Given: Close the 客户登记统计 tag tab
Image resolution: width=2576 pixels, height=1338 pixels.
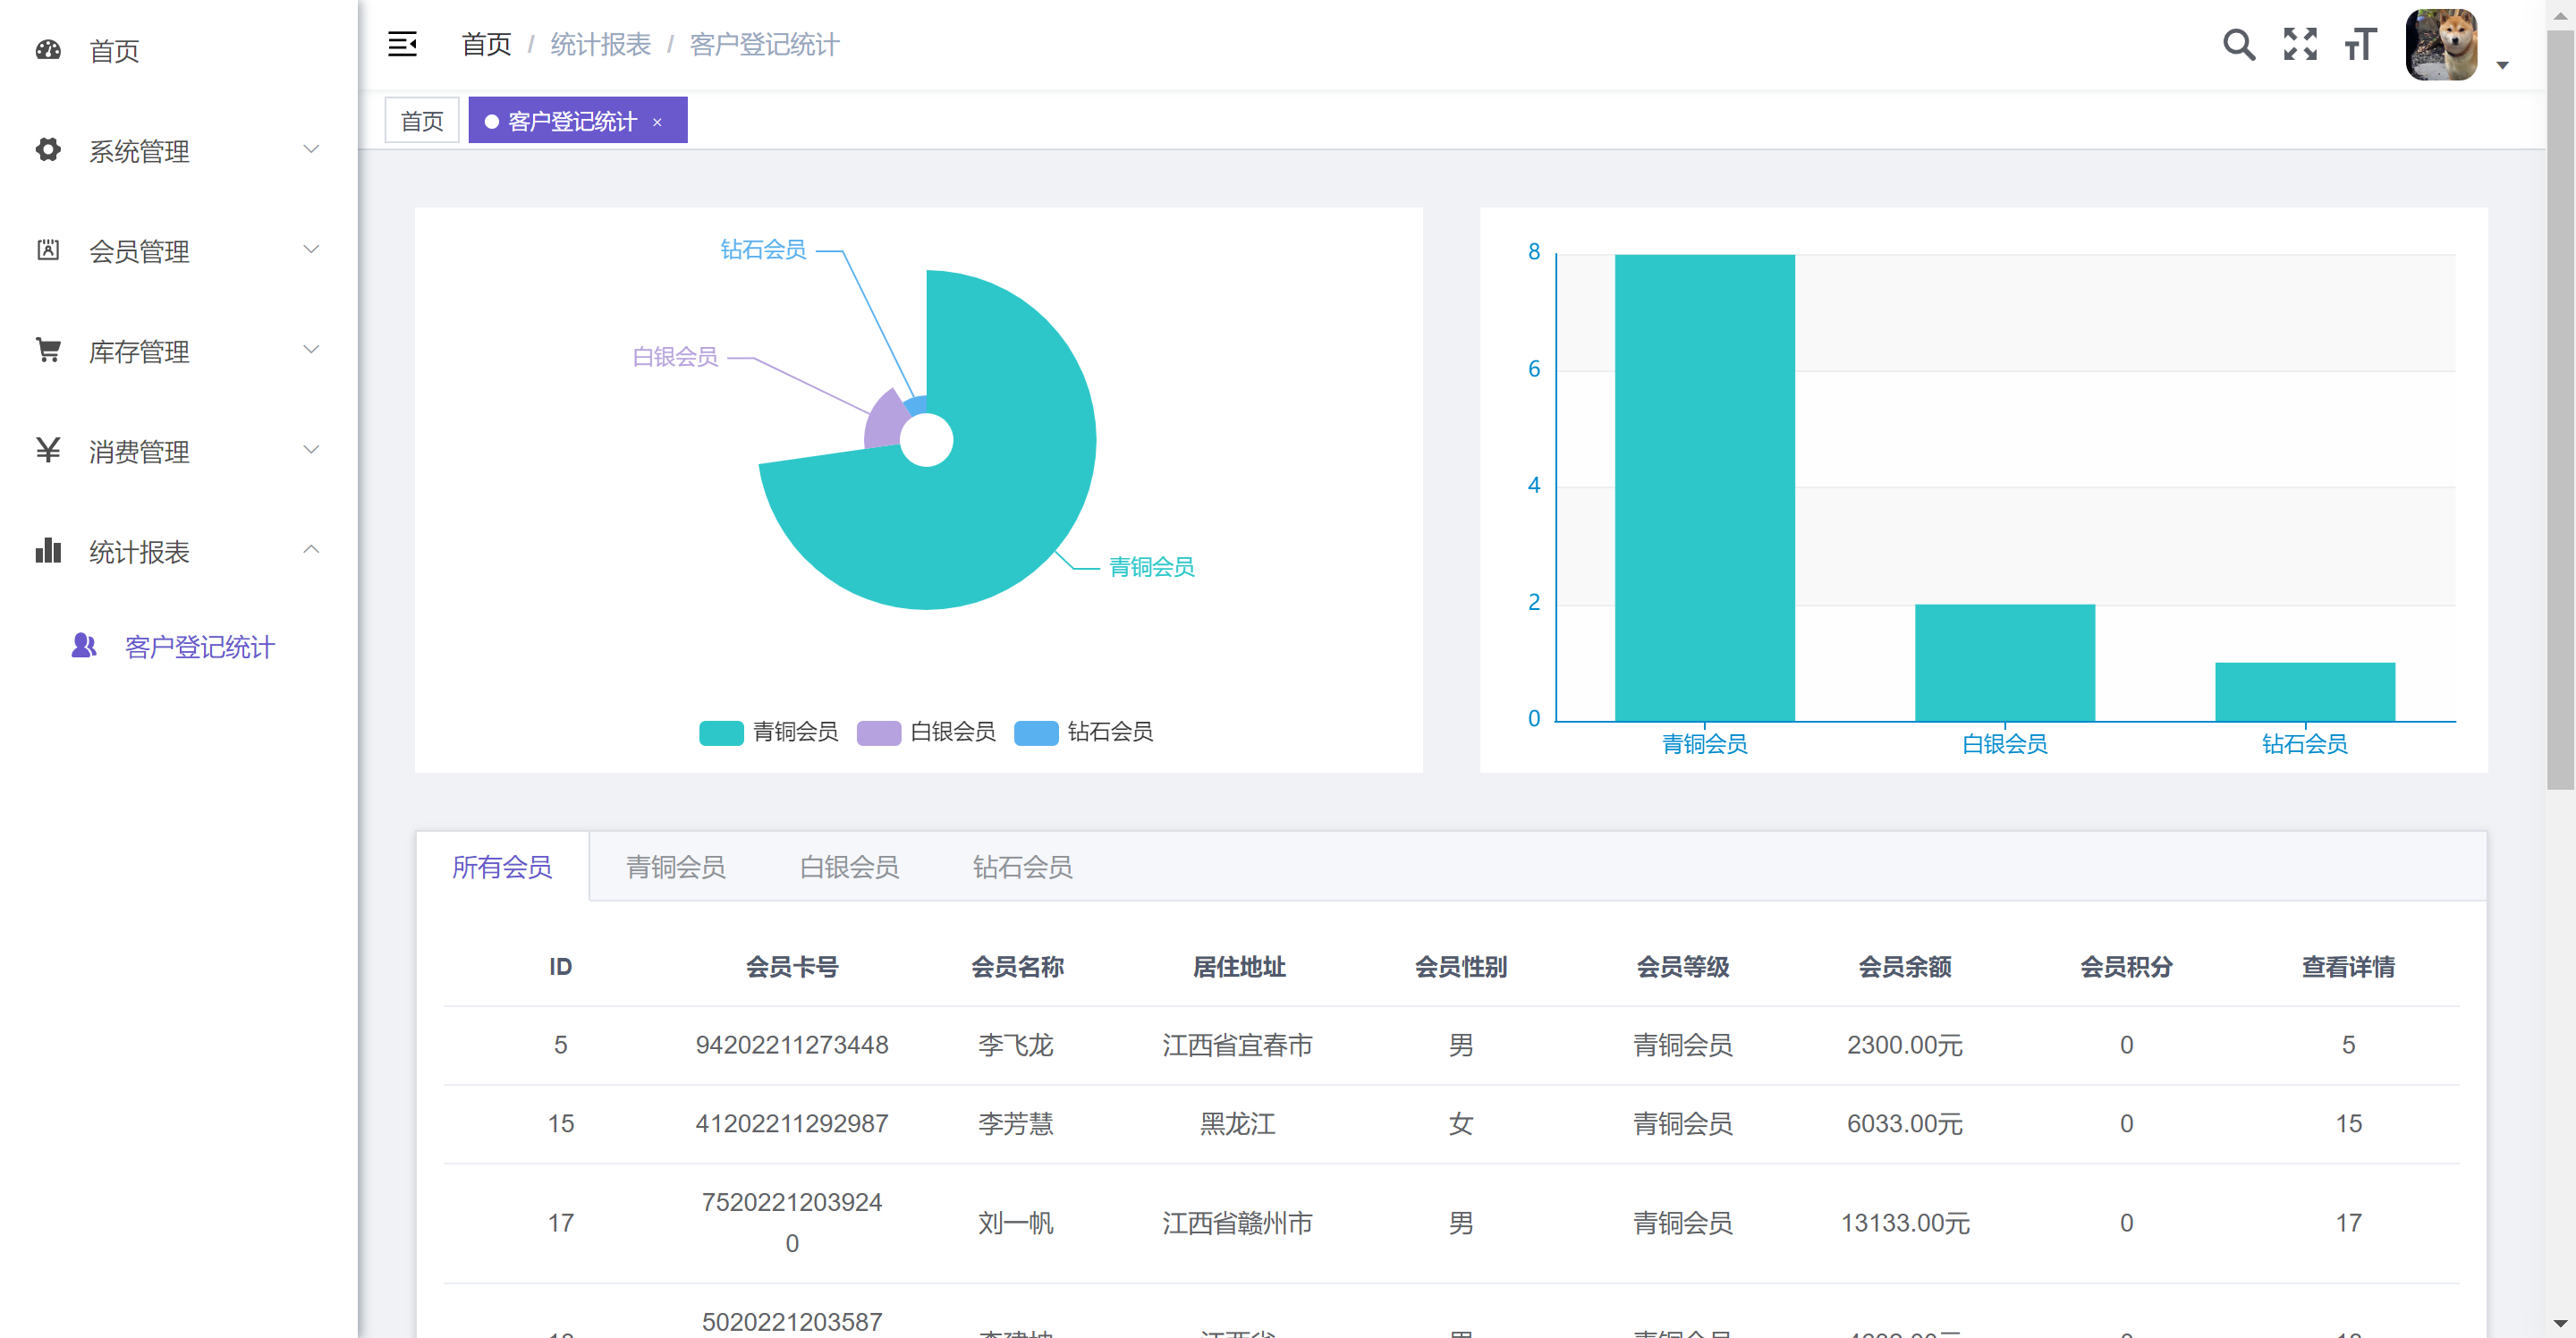Looking at the screenshot, I should [x=657, y=122].
